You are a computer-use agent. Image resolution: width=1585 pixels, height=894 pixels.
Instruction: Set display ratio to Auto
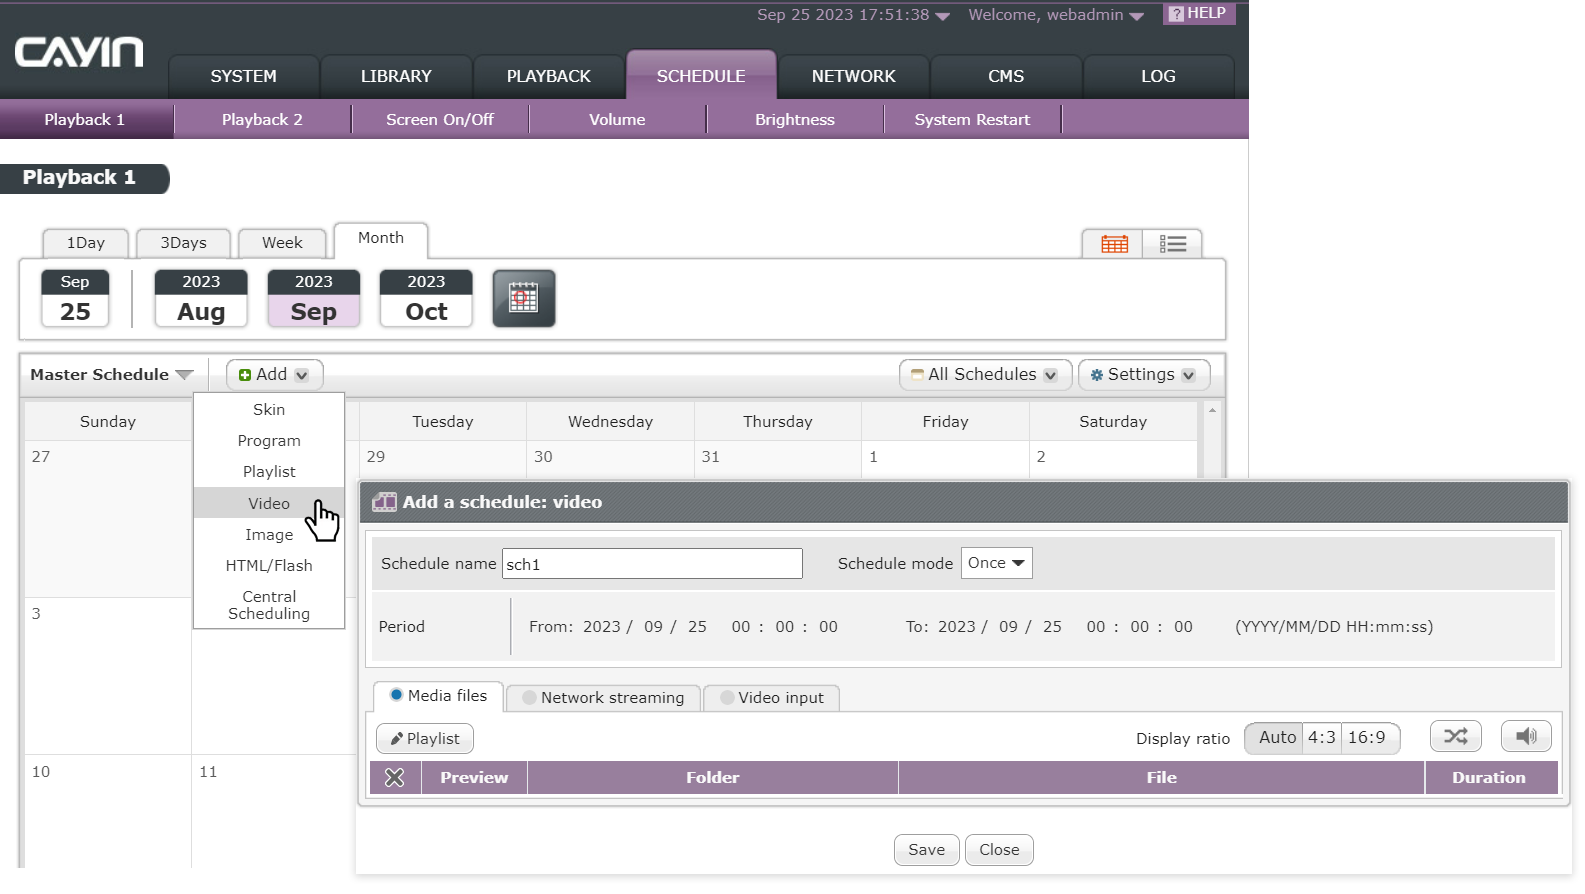click(1277, 737)
